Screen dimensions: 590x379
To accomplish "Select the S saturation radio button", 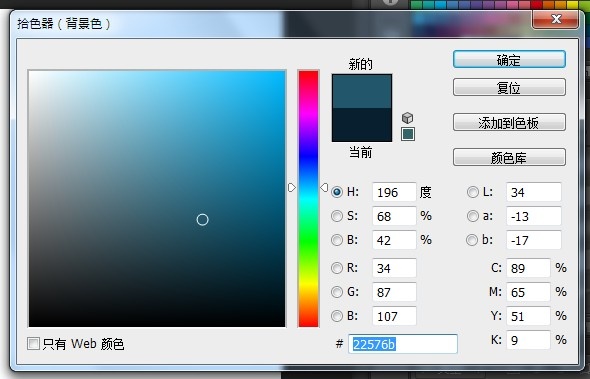I will click(337, 216).
